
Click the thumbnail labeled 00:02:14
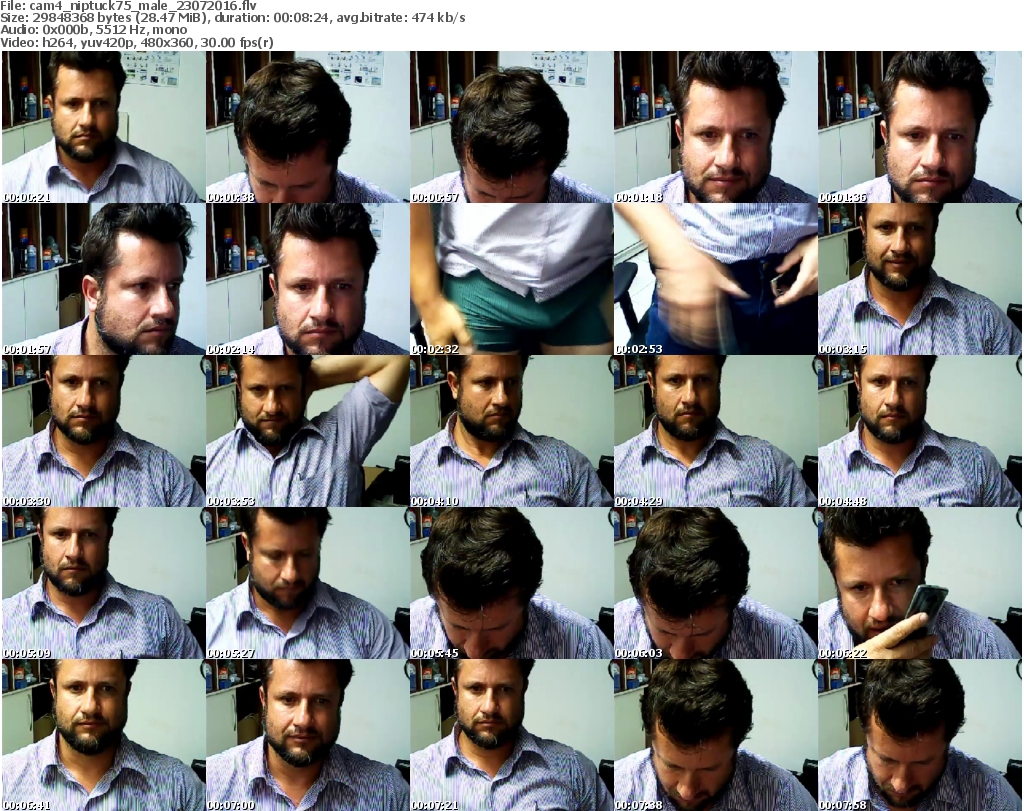308,279
